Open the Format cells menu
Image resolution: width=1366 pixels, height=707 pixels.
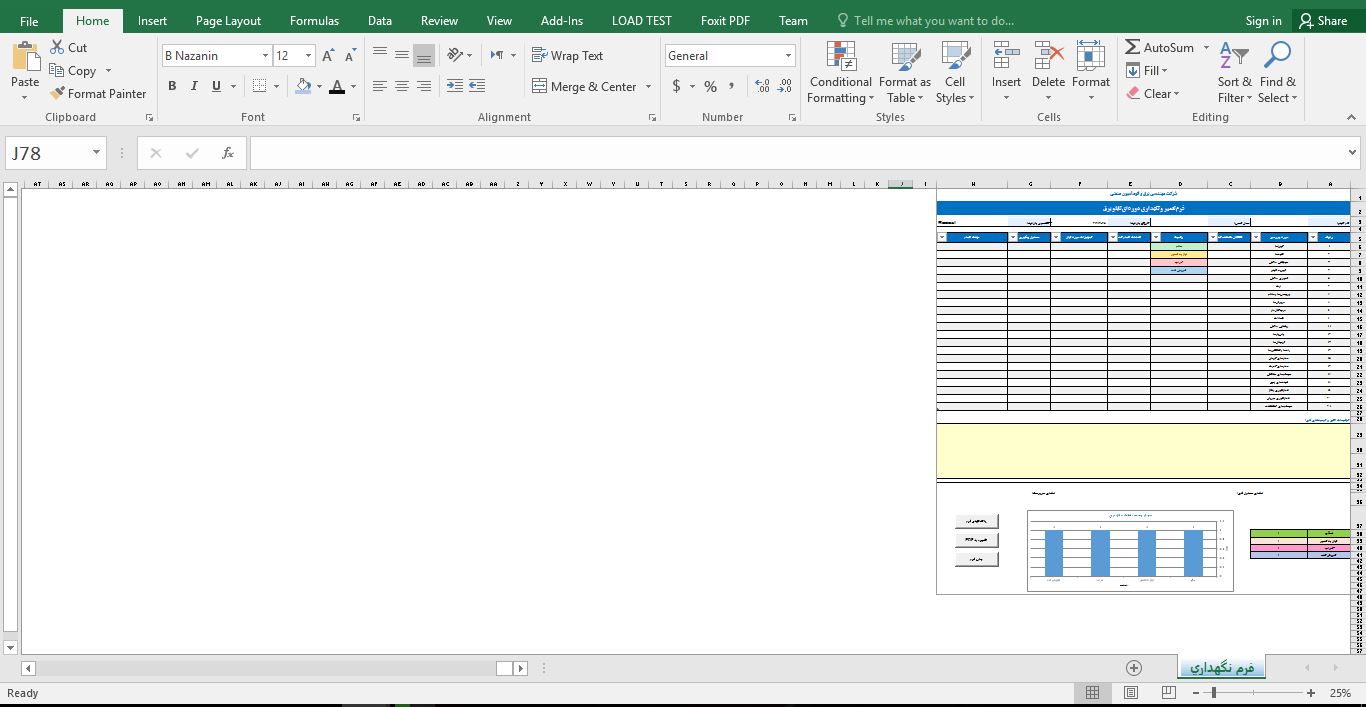[x=1091, y=72]
